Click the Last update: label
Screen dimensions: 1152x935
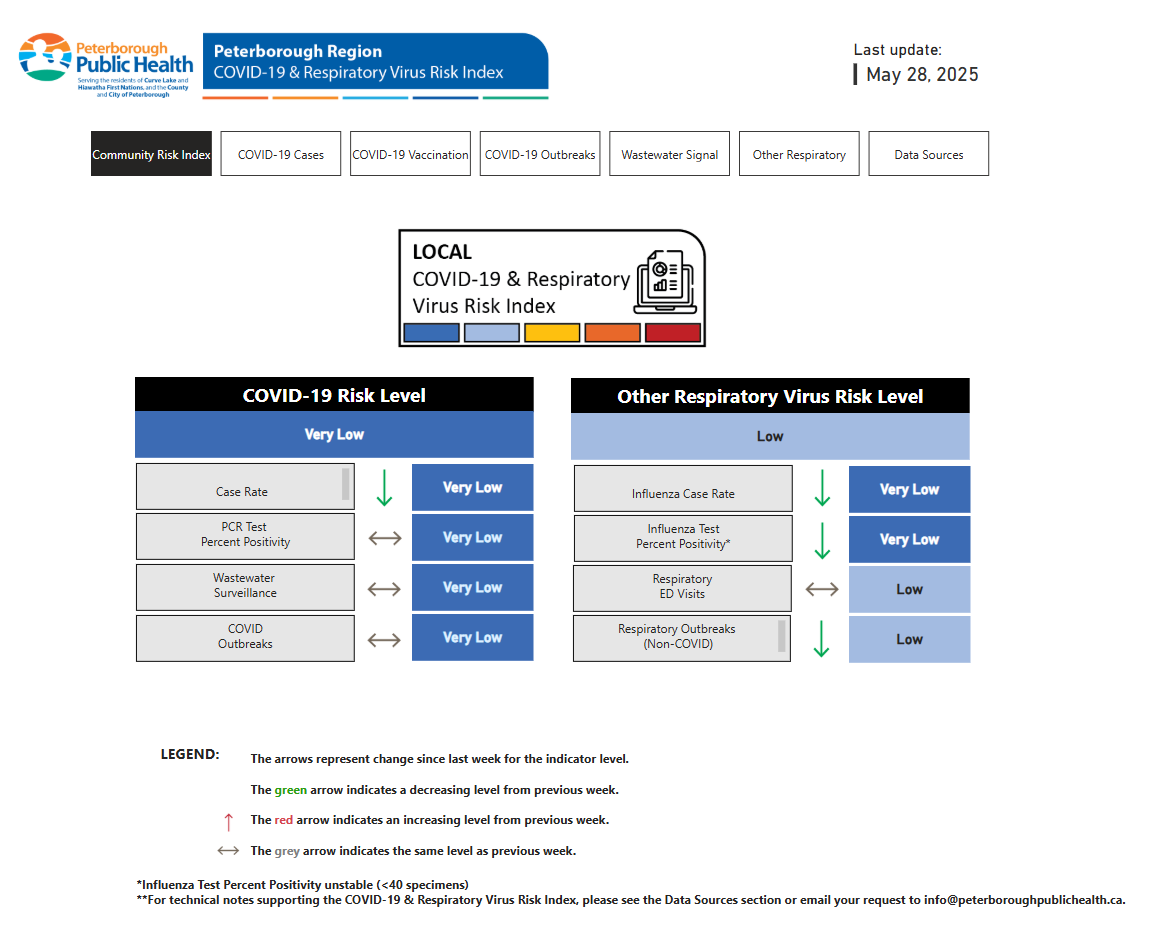(x=897, y=49)
